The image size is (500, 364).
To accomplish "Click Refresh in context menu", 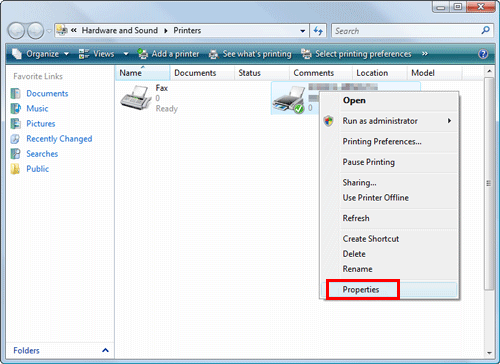I will coord(356,218).
